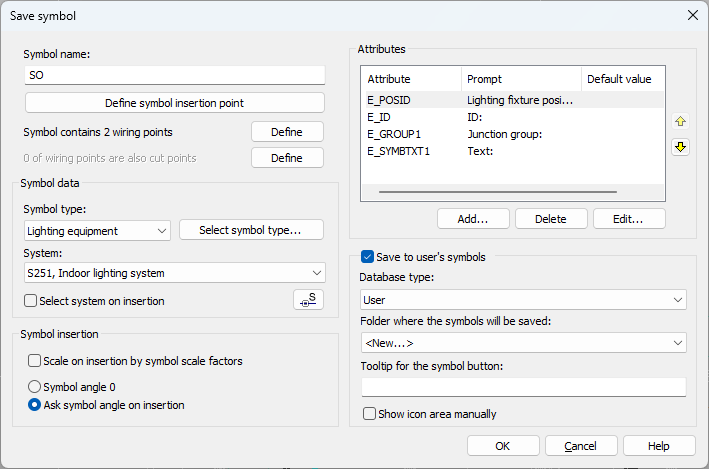Click the move attribute up arrow icon
709x469 pixels.
tap(680, 121)
